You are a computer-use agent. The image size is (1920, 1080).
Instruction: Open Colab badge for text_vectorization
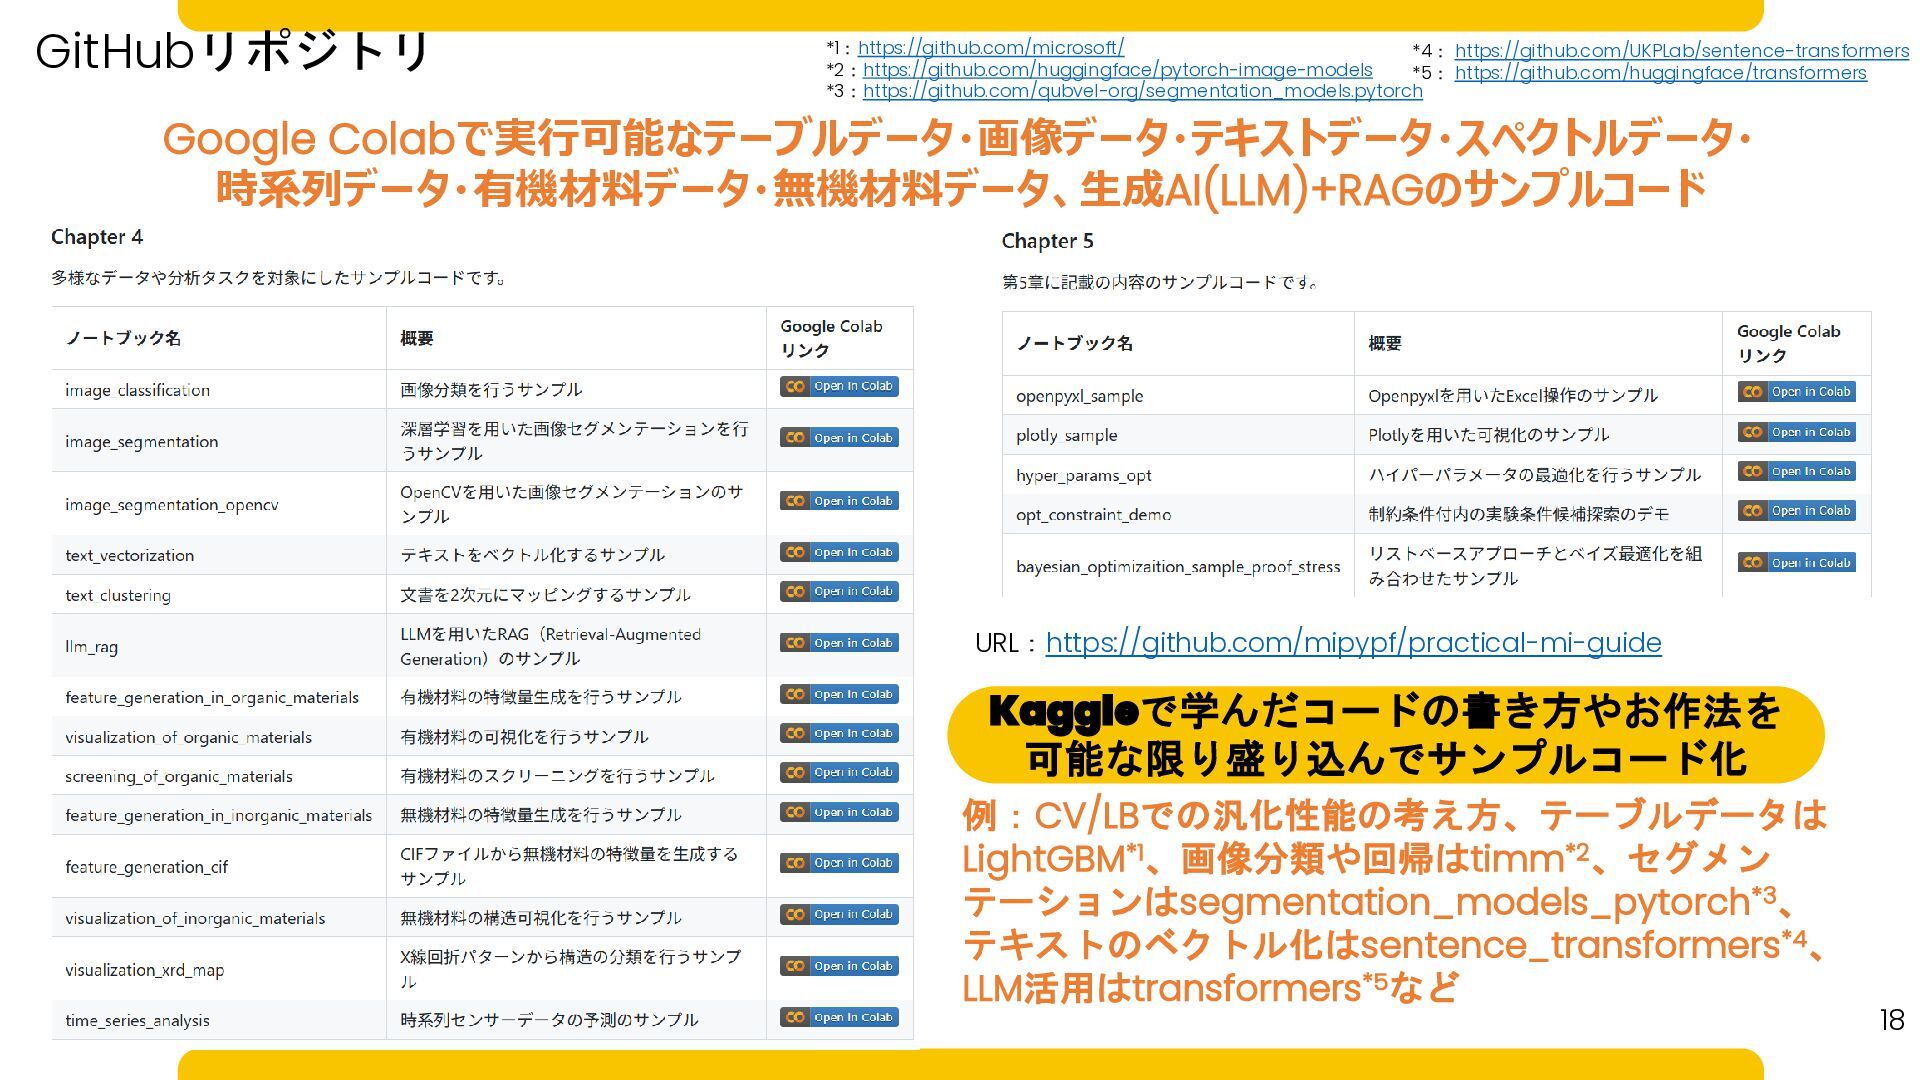coord(839,552)
